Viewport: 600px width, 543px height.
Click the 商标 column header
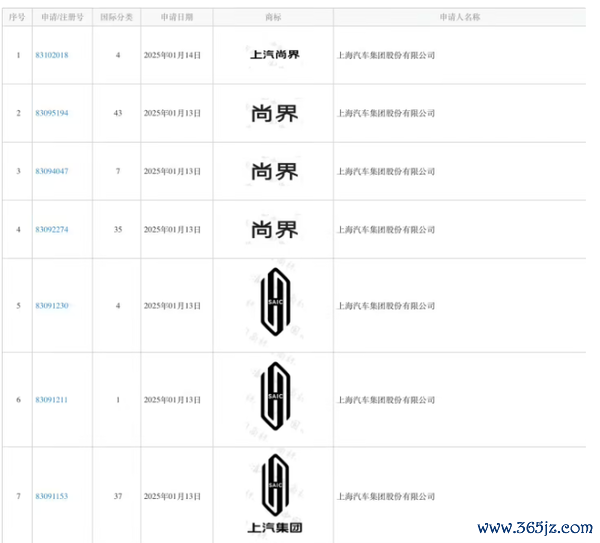coord(273,17)
